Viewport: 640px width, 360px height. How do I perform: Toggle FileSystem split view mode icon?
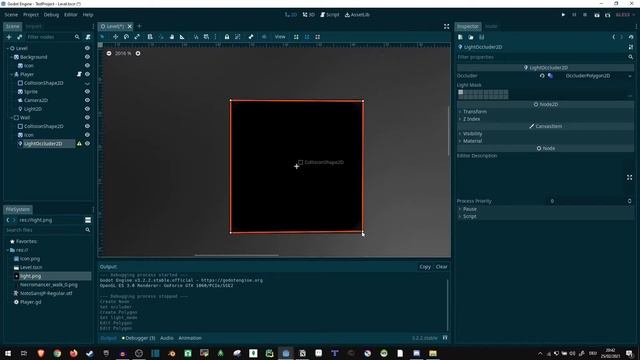tap(88, 220)
